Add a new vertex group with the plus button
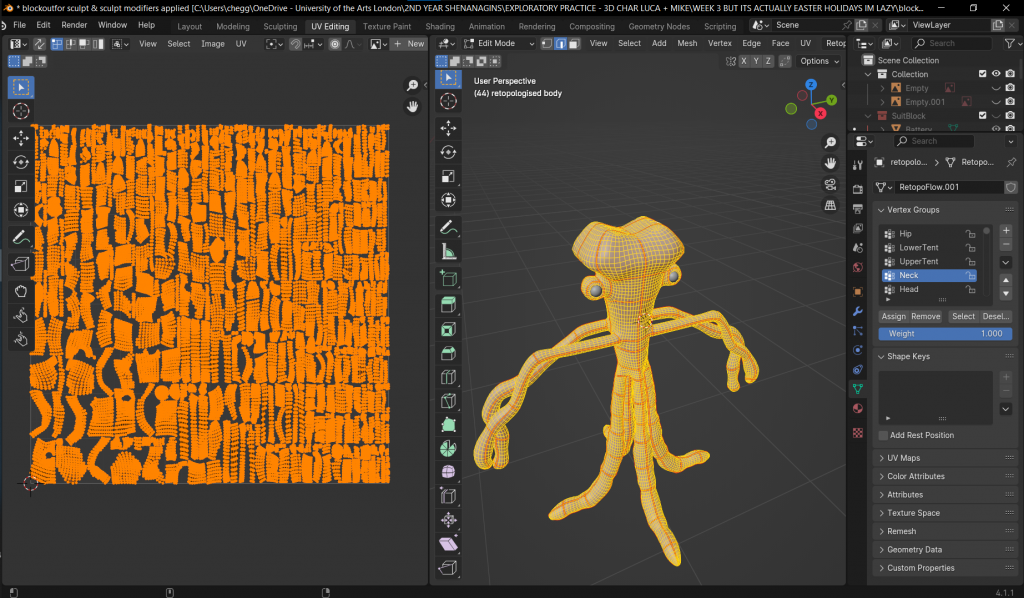Image resolution: width=1024 pixels, height=598 pixels. (1006, 230)
